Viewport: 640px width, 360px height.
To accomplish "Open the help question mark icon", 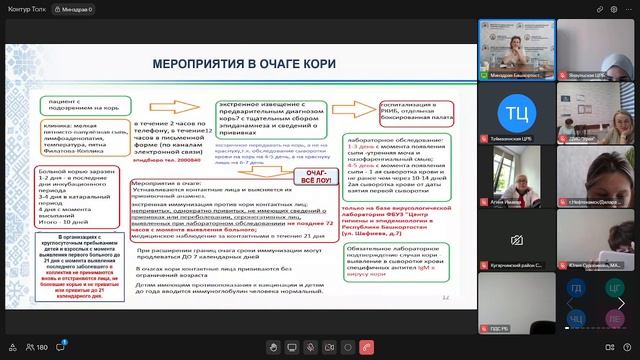I will coord(627,347).
